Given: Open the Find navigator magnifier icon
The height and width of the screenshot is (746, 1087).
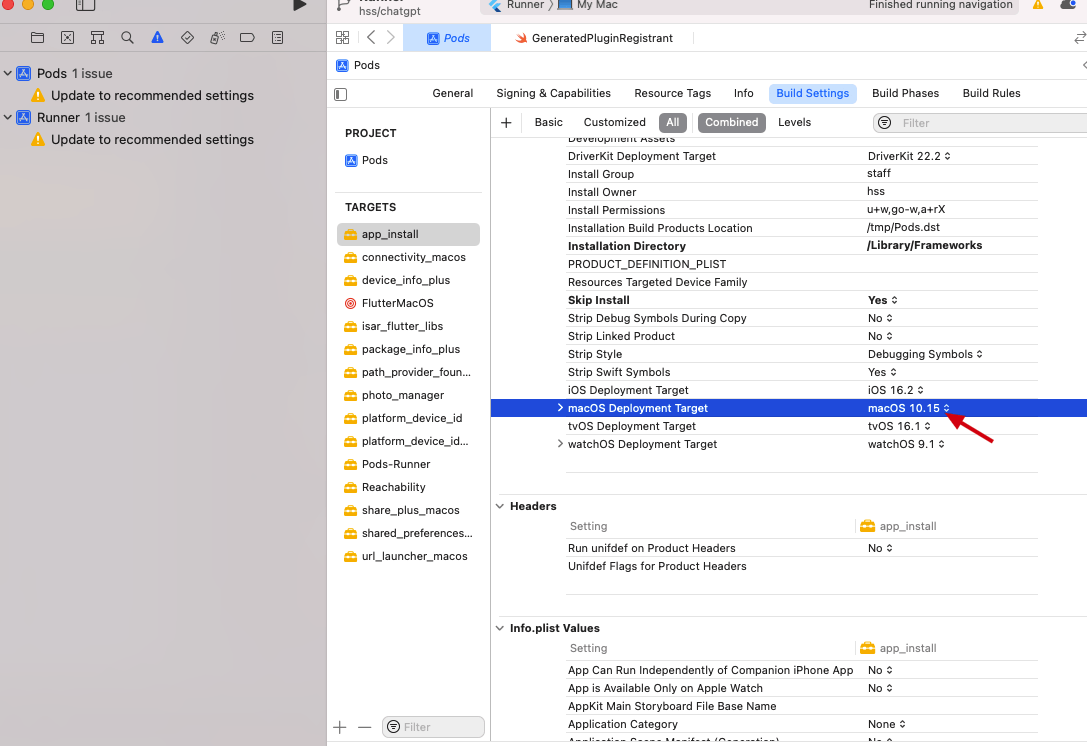Looking at the screenshot, I should coord(127,37).
